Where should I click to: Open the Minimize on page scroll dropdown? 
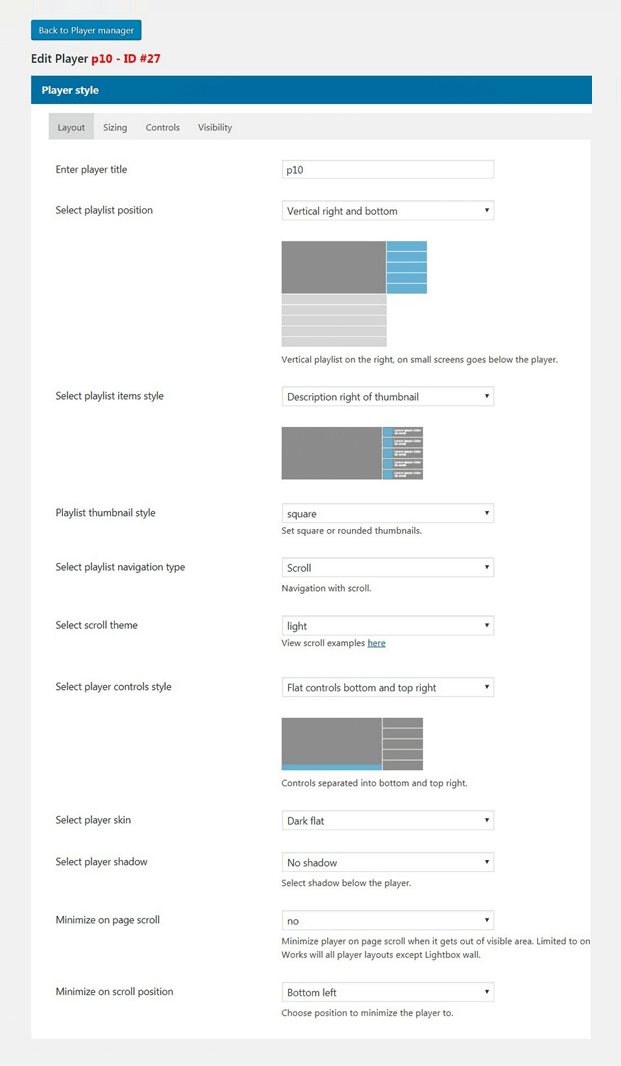click(387, 920)
